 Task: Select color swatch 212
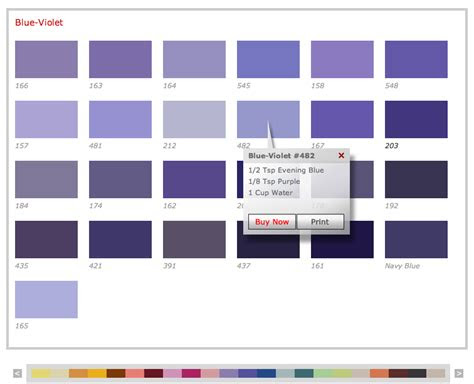194,119
